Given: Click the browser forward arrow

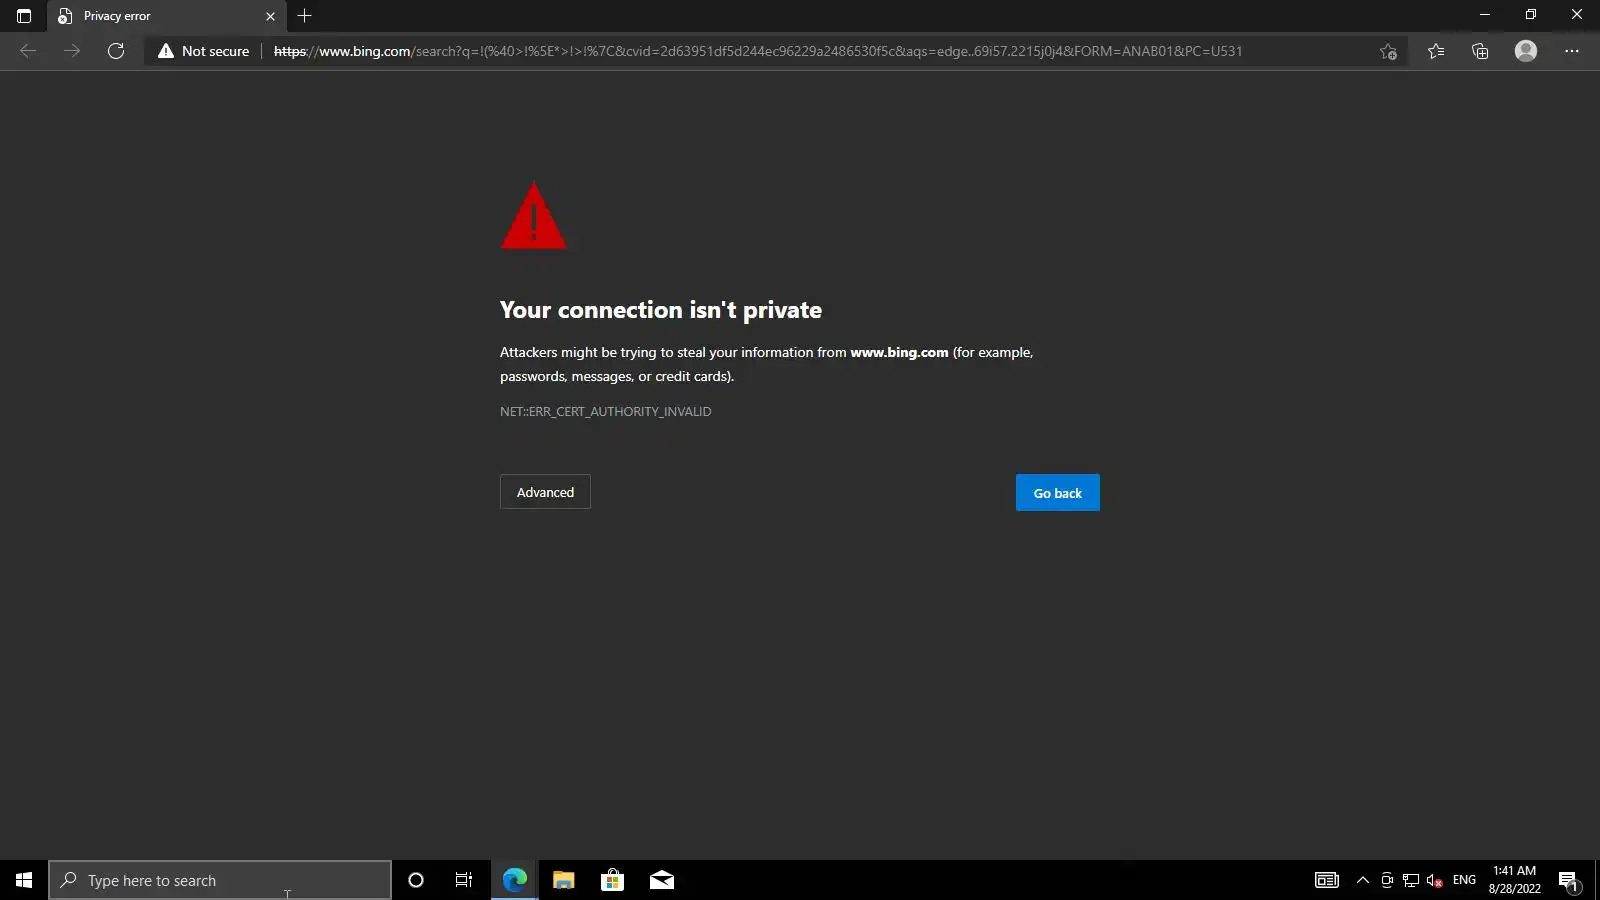Looking at the screenshot, I should (x=72, y=51).
